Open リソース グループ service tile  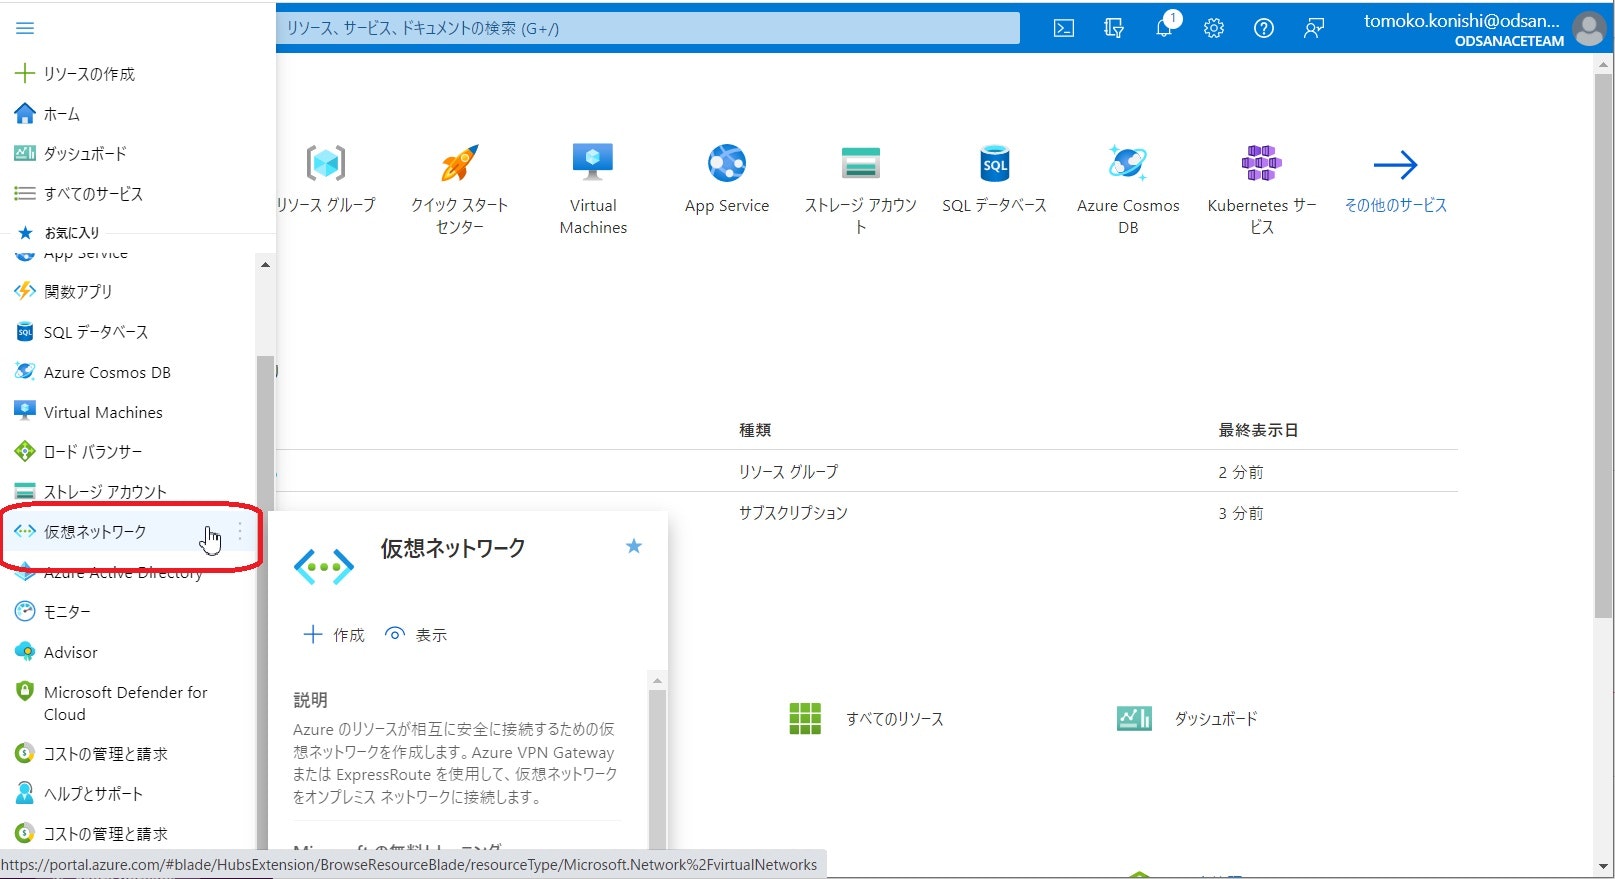[326, 180]
